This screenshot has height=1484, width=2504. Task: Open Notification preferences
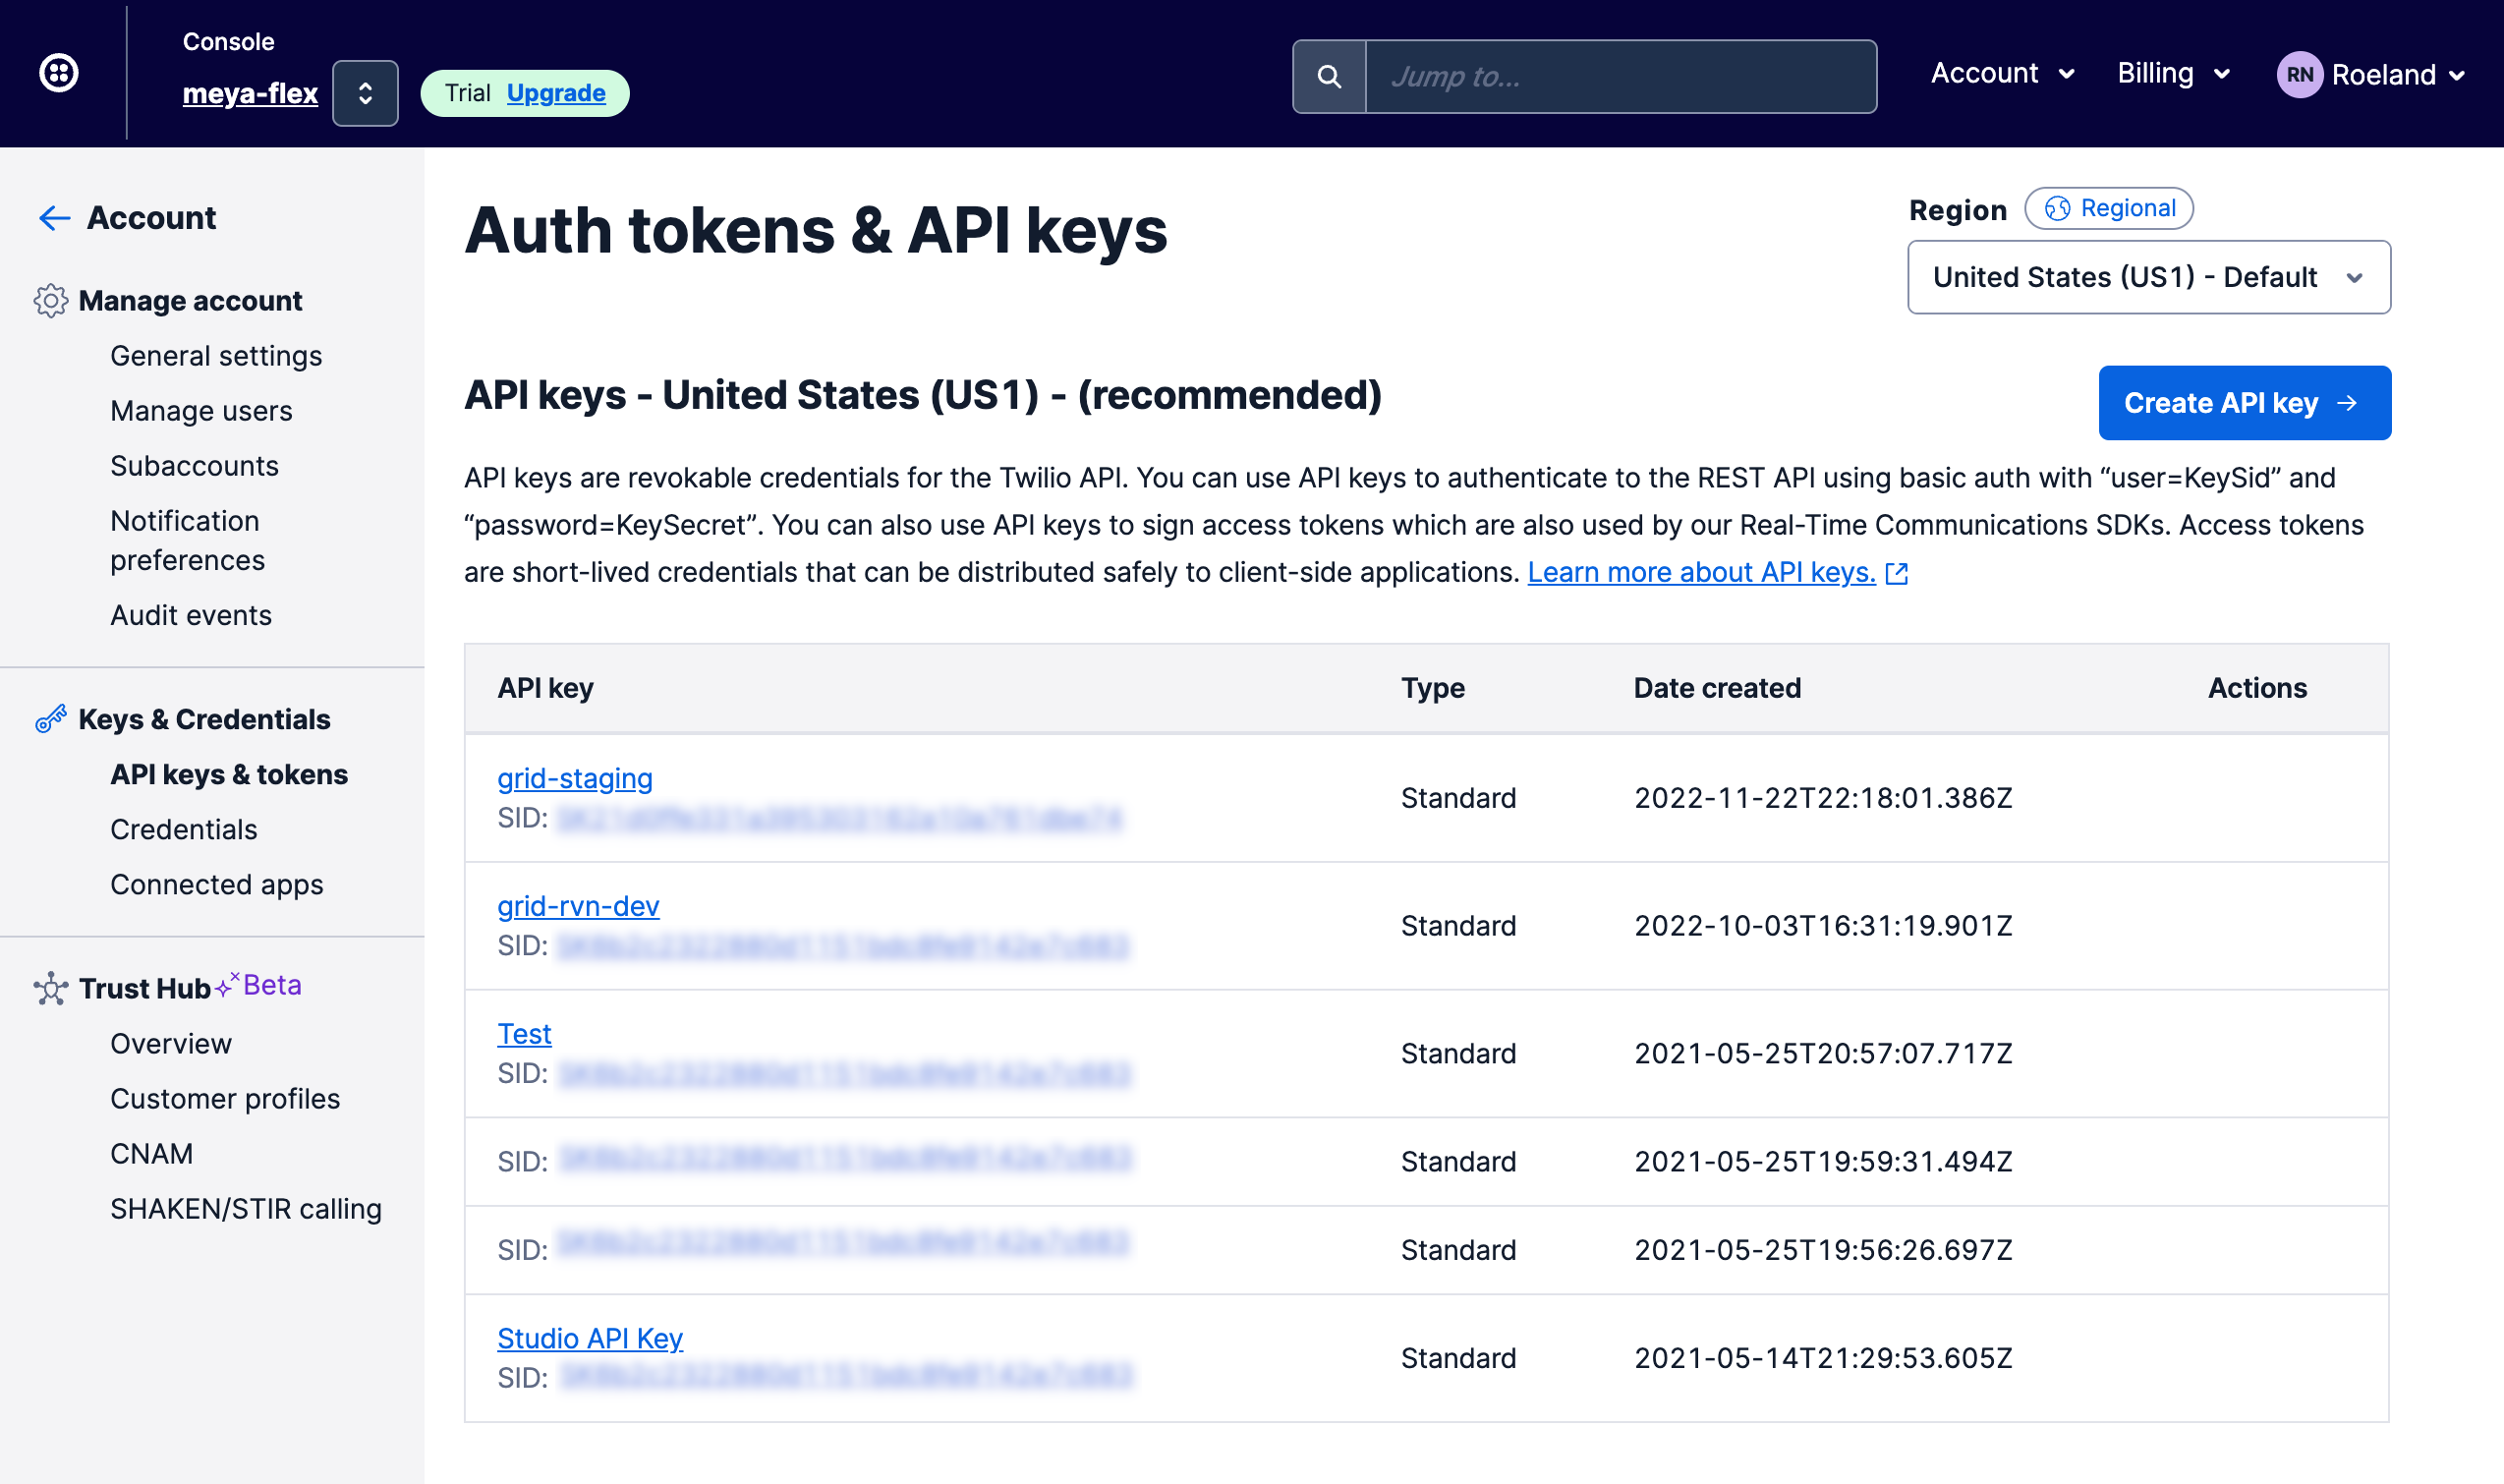click(187, 541)
